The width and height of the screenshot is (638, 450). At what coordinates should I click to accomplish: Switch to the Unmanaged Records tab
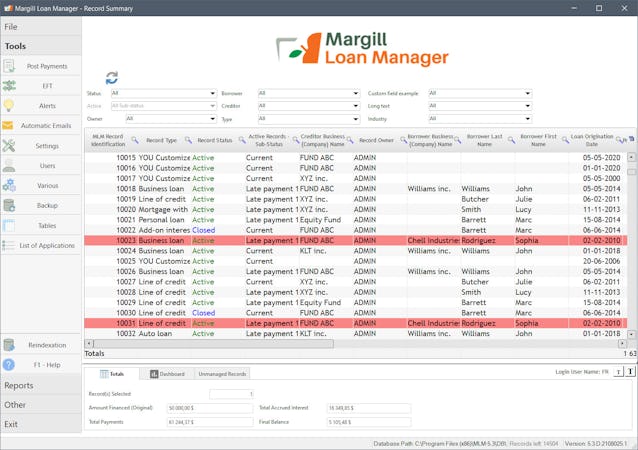222,374
